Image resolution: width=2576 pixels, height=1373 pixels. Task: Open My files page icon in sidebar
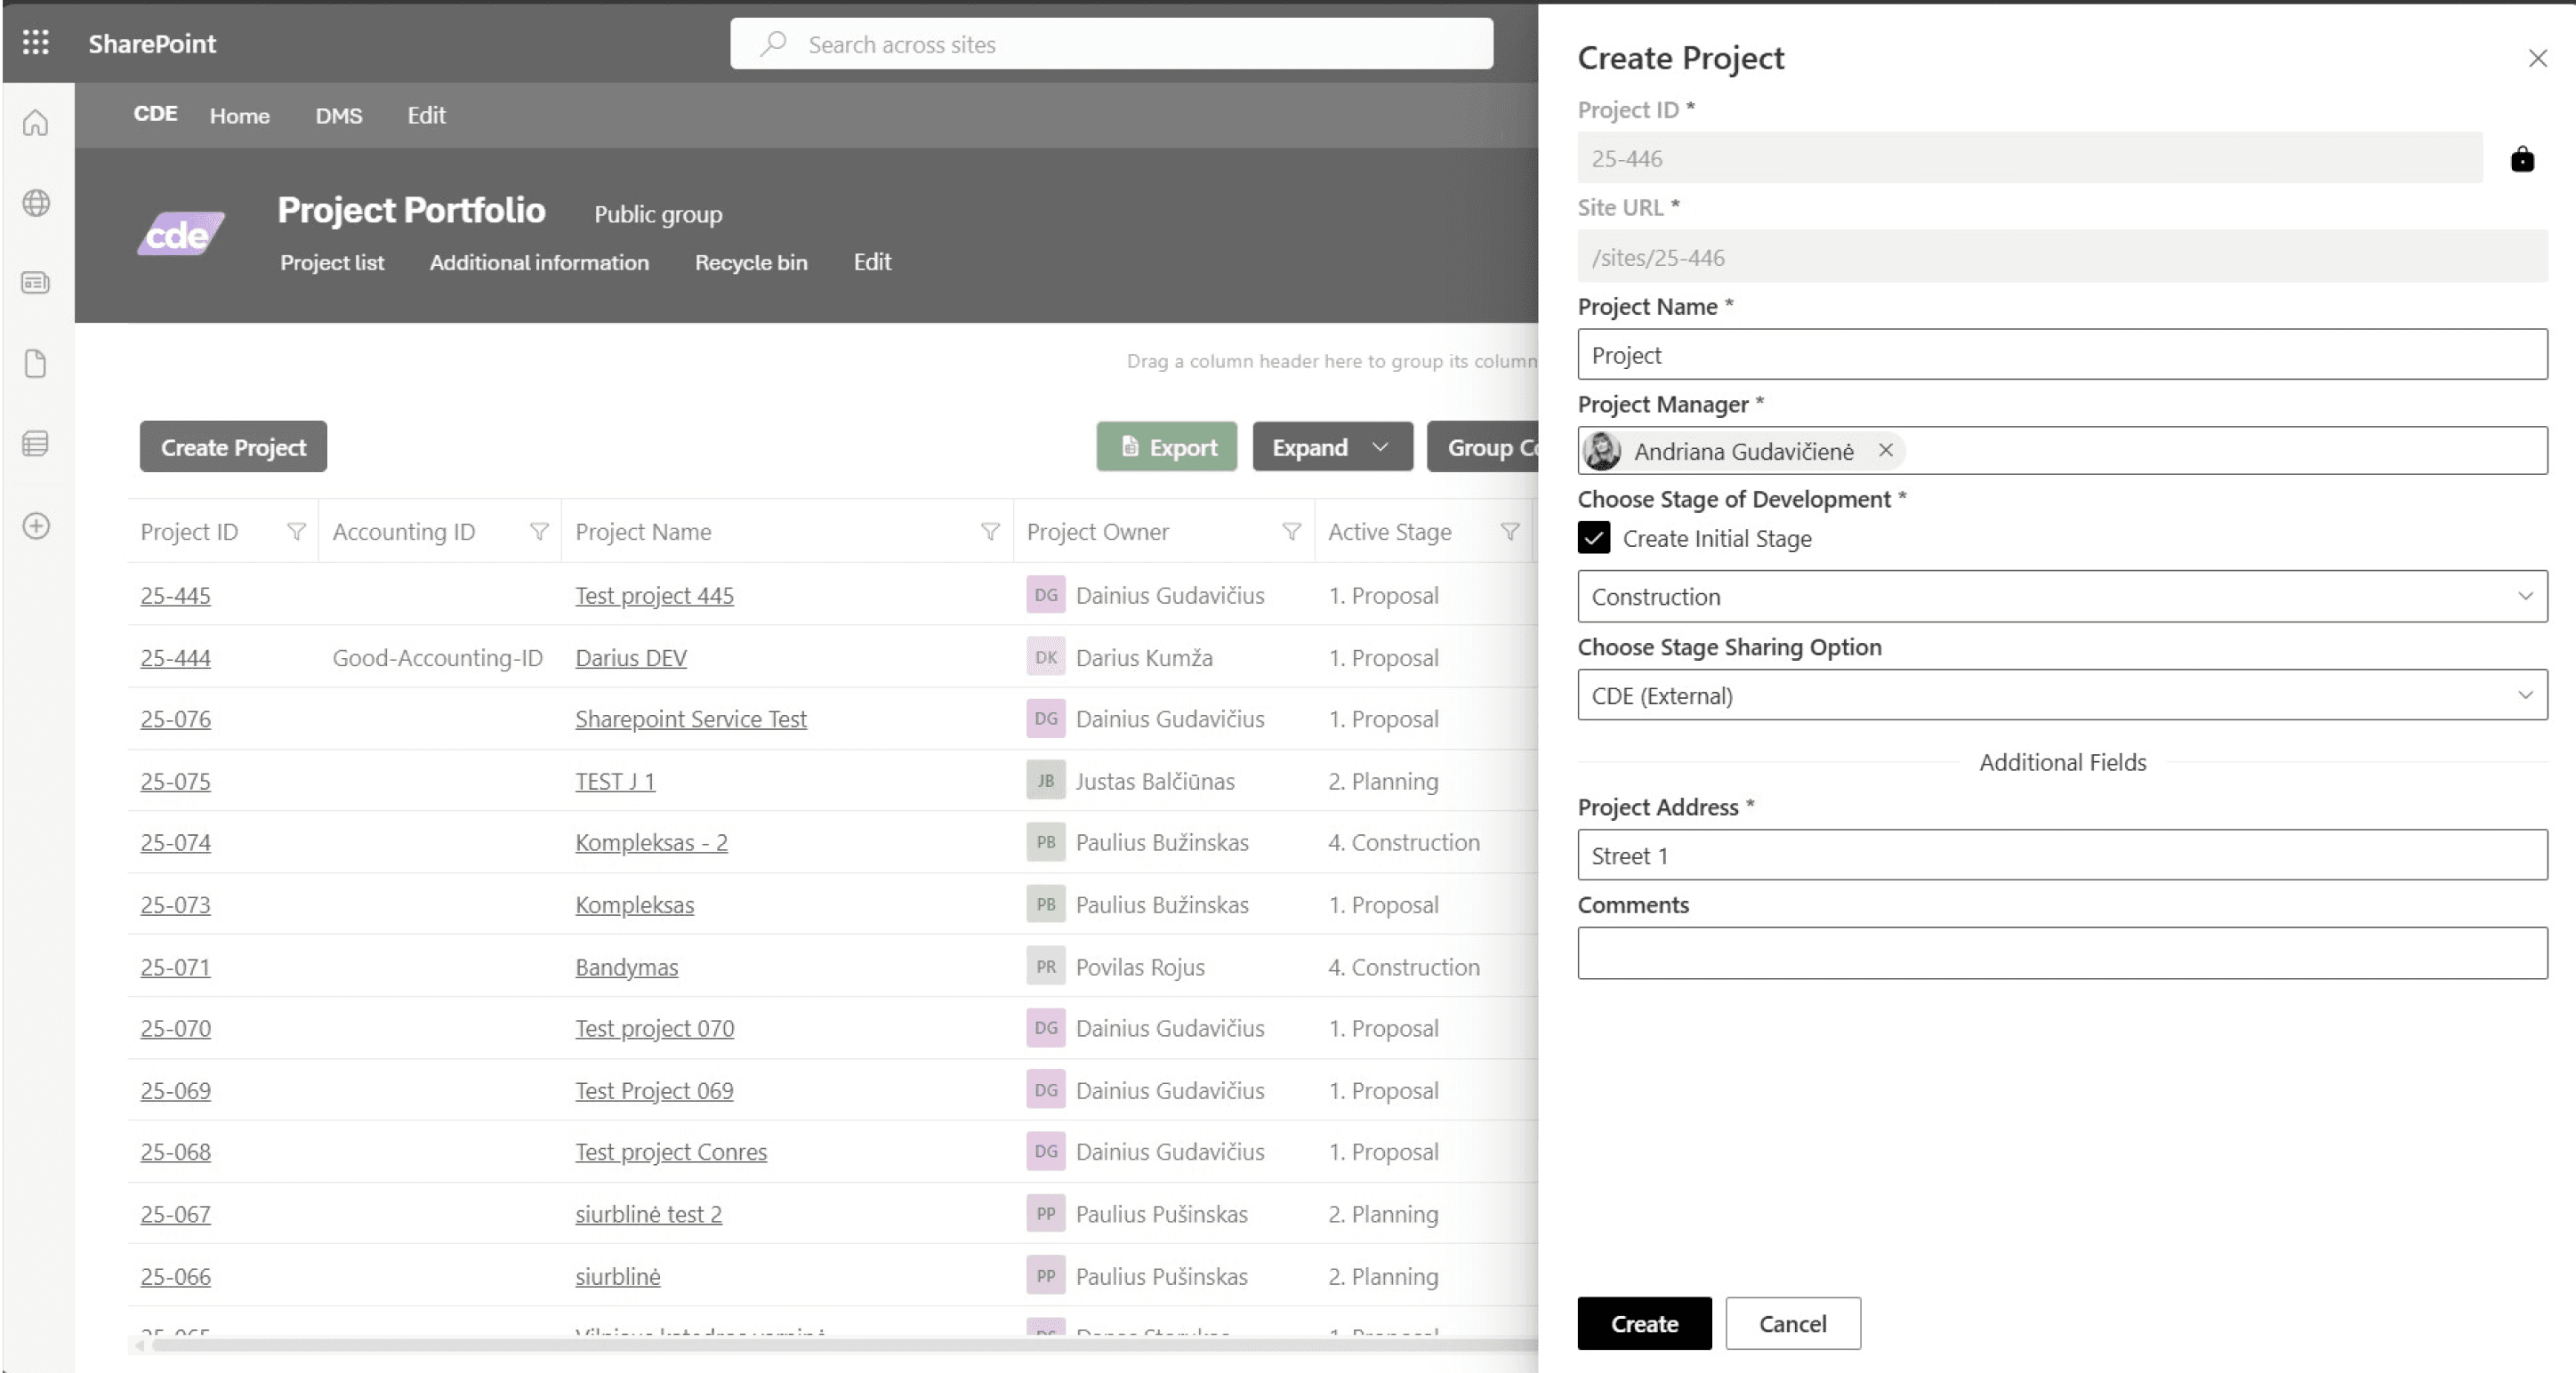click(36, 363)
